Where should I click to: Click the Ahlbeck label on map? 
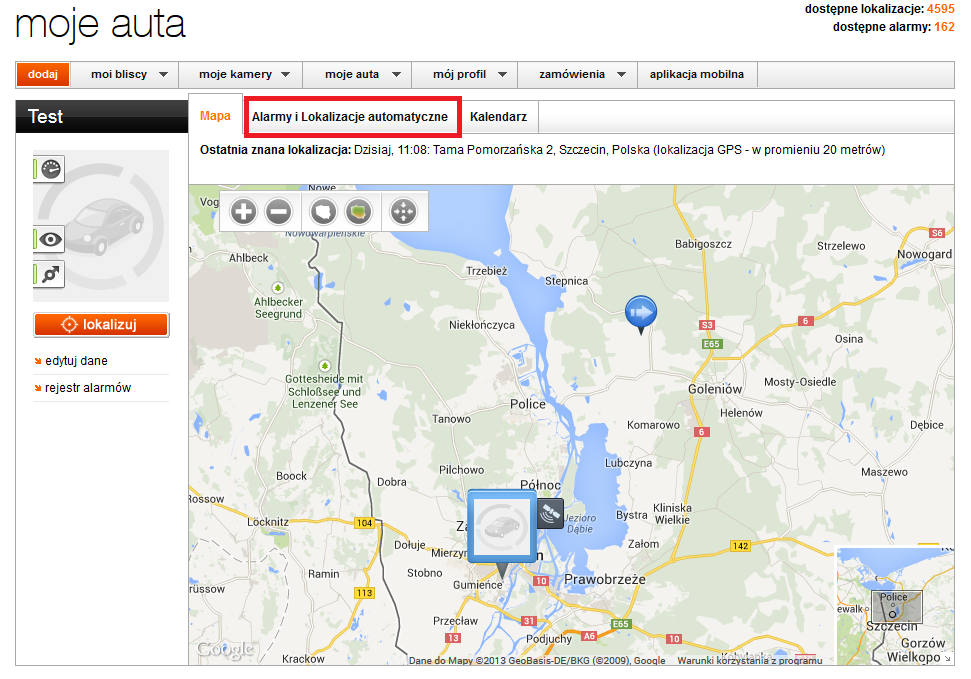pos(249,258)
